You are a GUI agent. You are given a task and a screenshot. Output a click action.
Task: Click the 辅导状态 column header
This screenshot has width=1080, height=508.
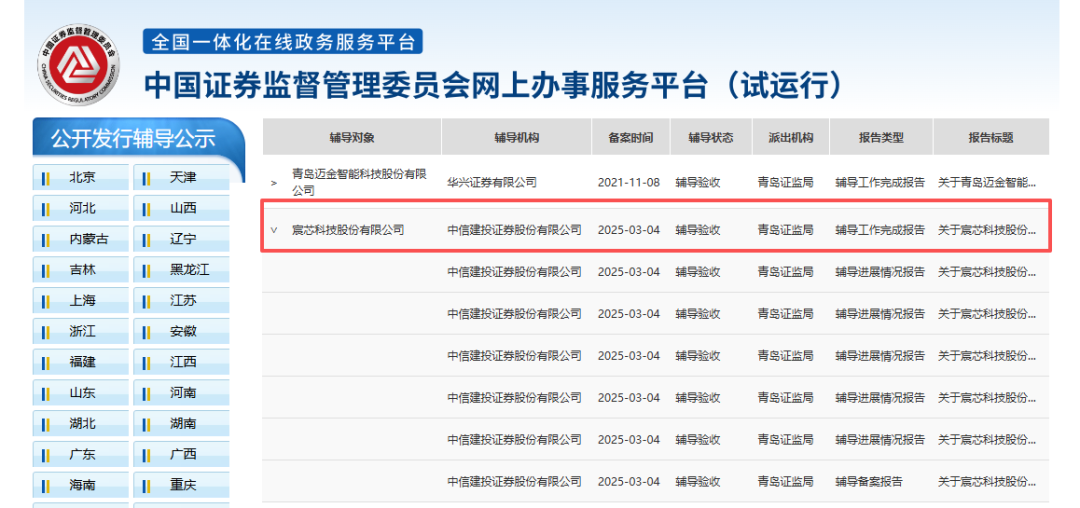point(711,137)
